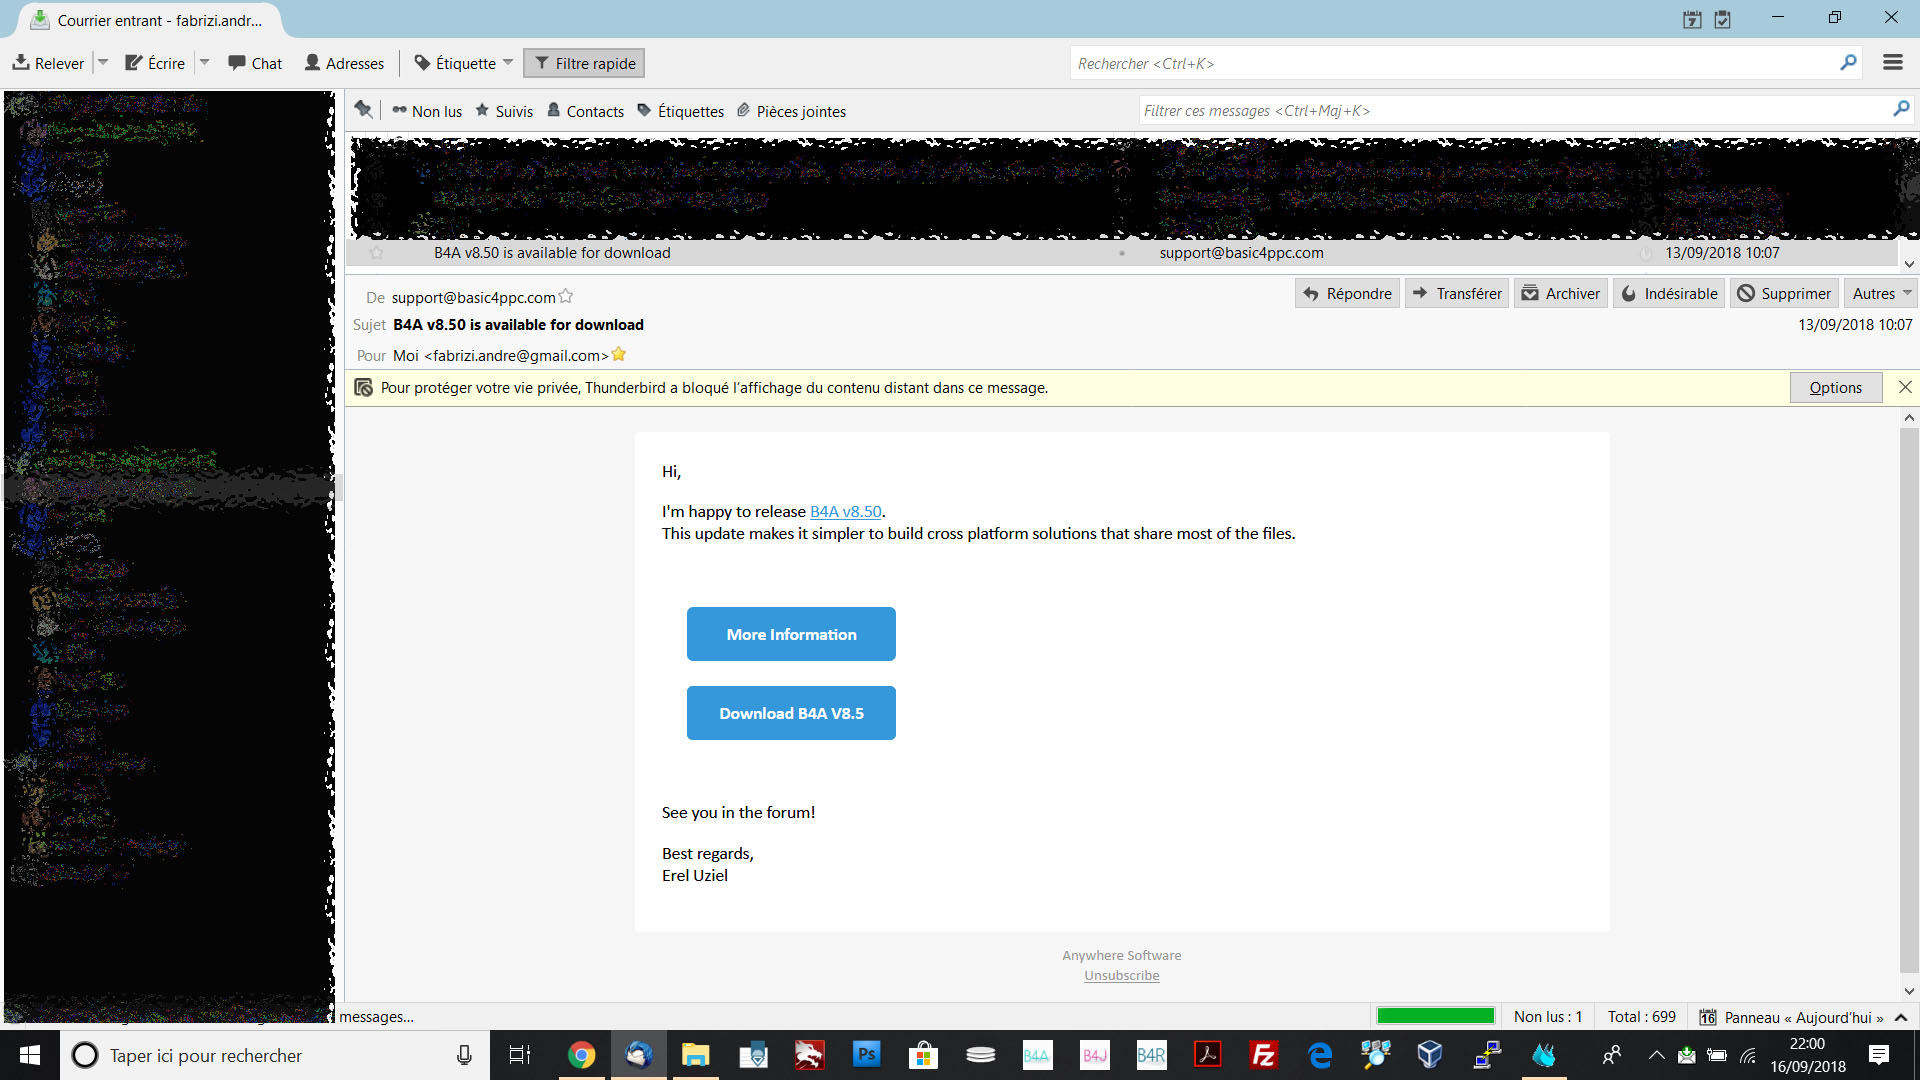Toggle the Pièces jointes filter
Image resolution: width=1920 pixels, height=1080 pixels.
click(791, 111)
